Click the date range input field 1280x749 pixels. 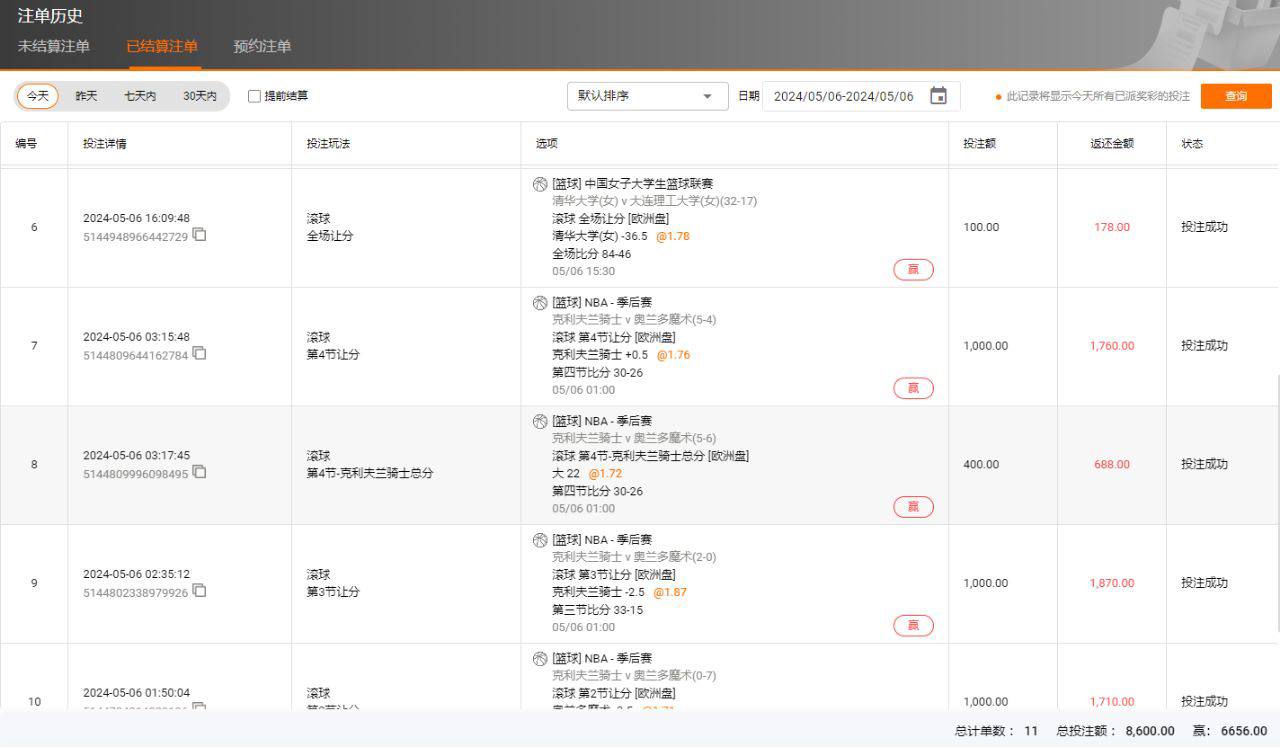click(844, 96)
